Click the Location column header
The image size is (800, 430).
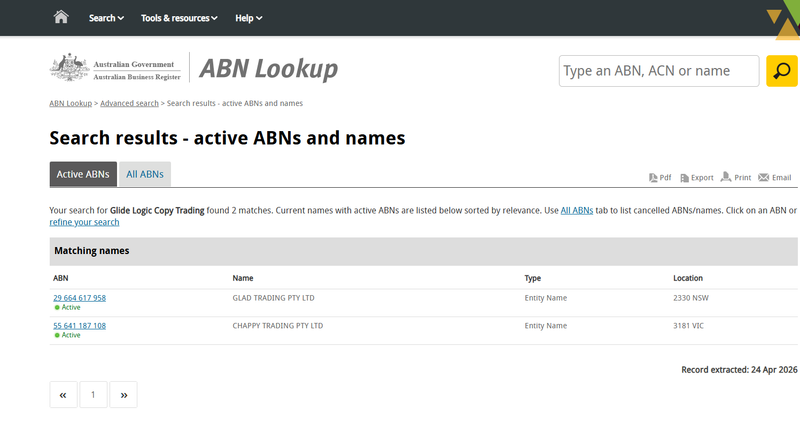point(688,278)
